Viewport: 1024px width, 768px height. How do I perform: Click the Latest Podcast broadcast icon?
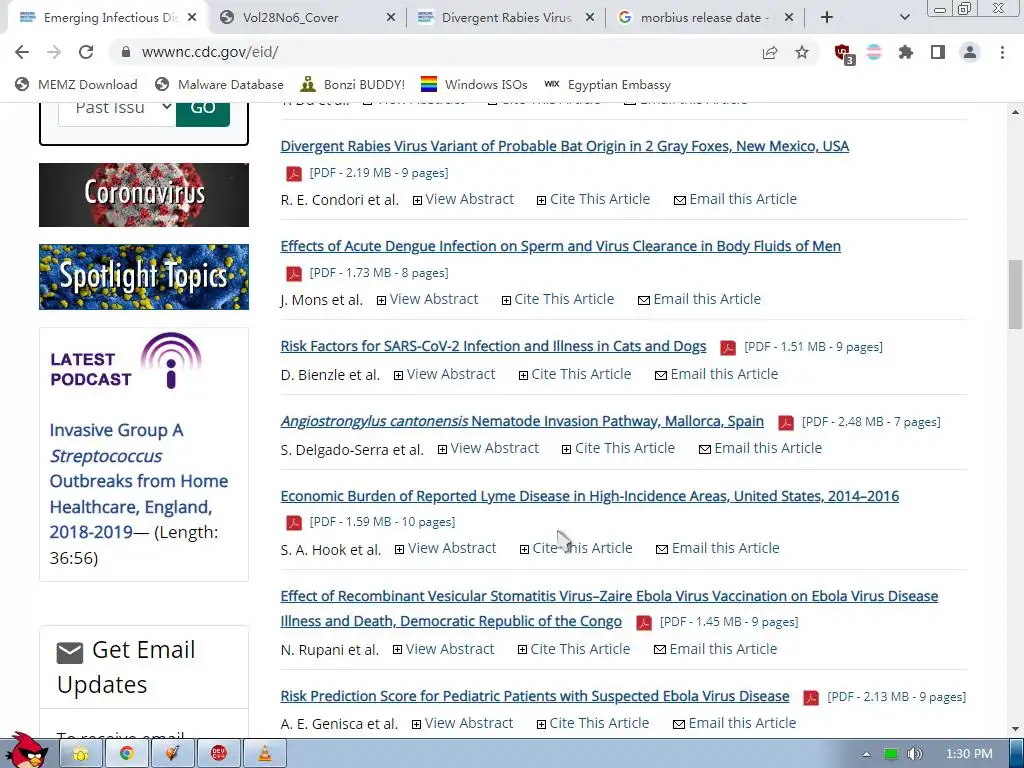point(171,360)
